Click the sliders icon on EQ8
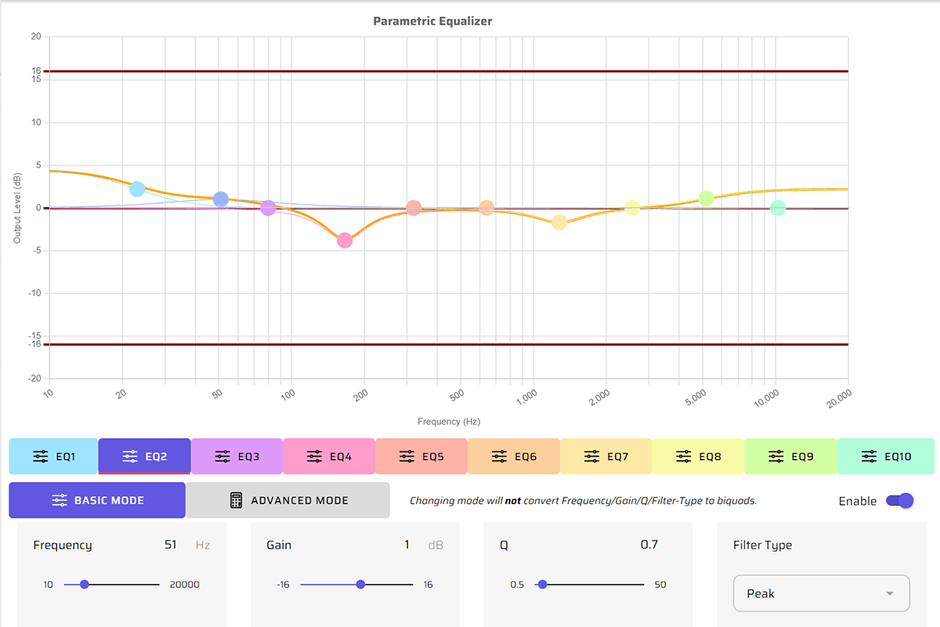940x627 pixels. point(684,456)
